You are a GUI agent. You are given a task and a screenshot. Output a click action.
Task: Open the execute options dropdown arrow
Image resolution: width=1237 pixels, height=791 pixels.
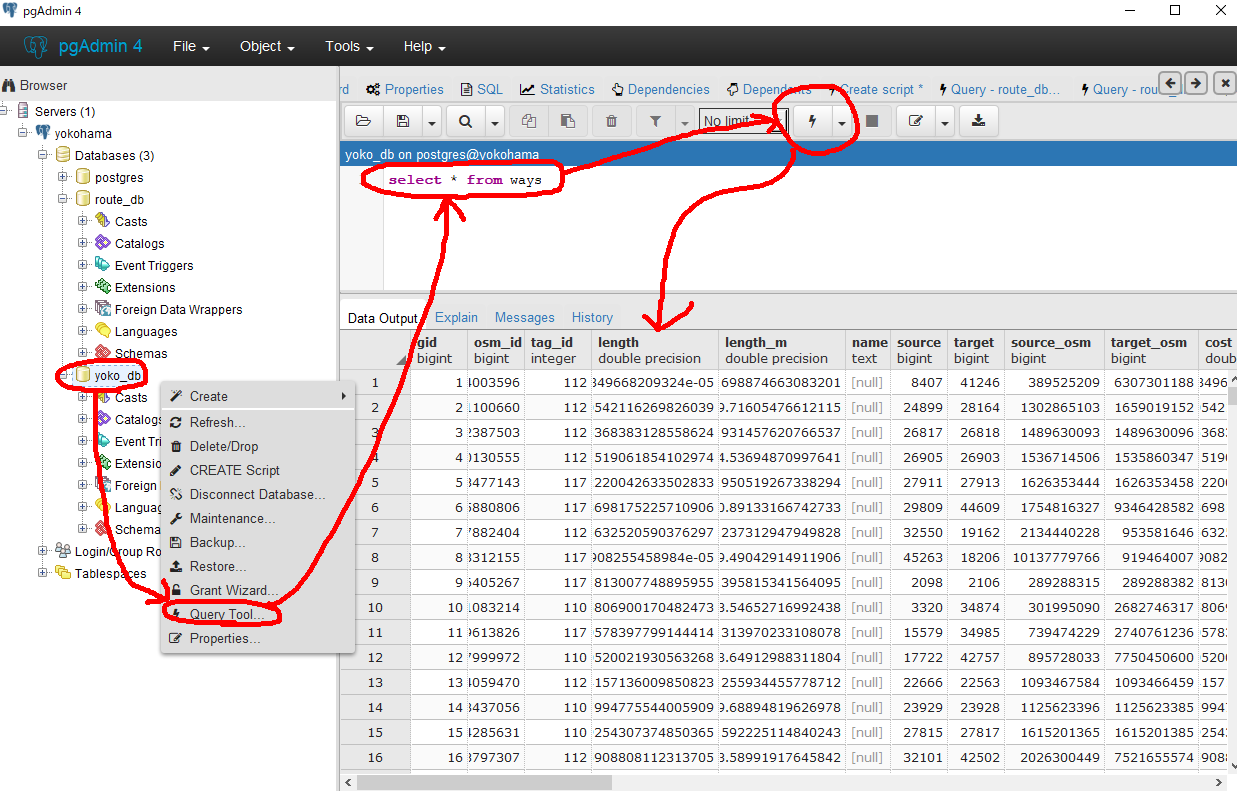[842, 121]
